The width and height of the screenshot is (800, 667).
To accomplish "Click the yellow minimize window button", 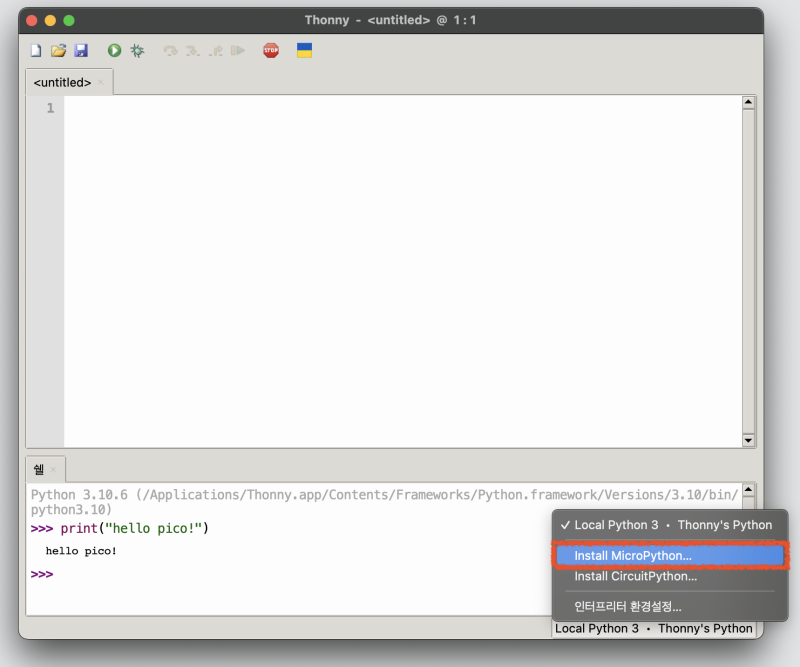I will click(x=50, y=20).
